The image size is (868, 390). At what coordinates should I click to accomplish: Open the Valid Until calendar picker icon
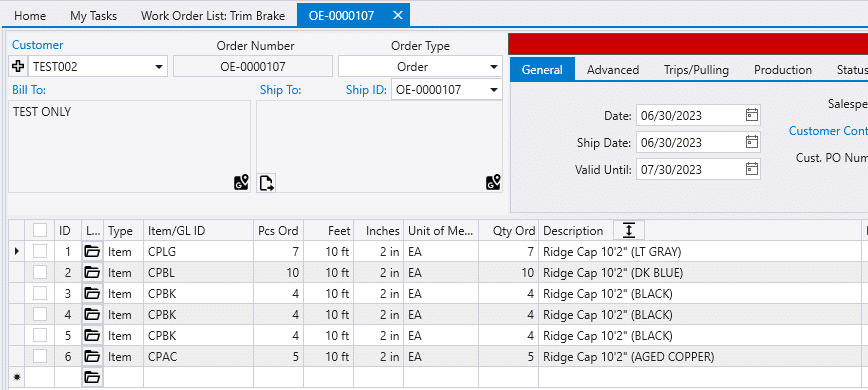tap(752, 169)
